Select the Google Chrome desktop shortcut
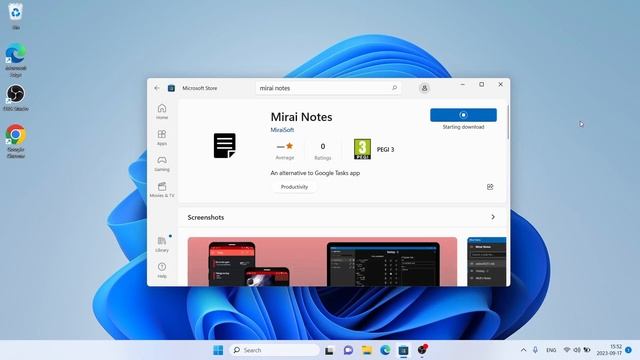 16,141
